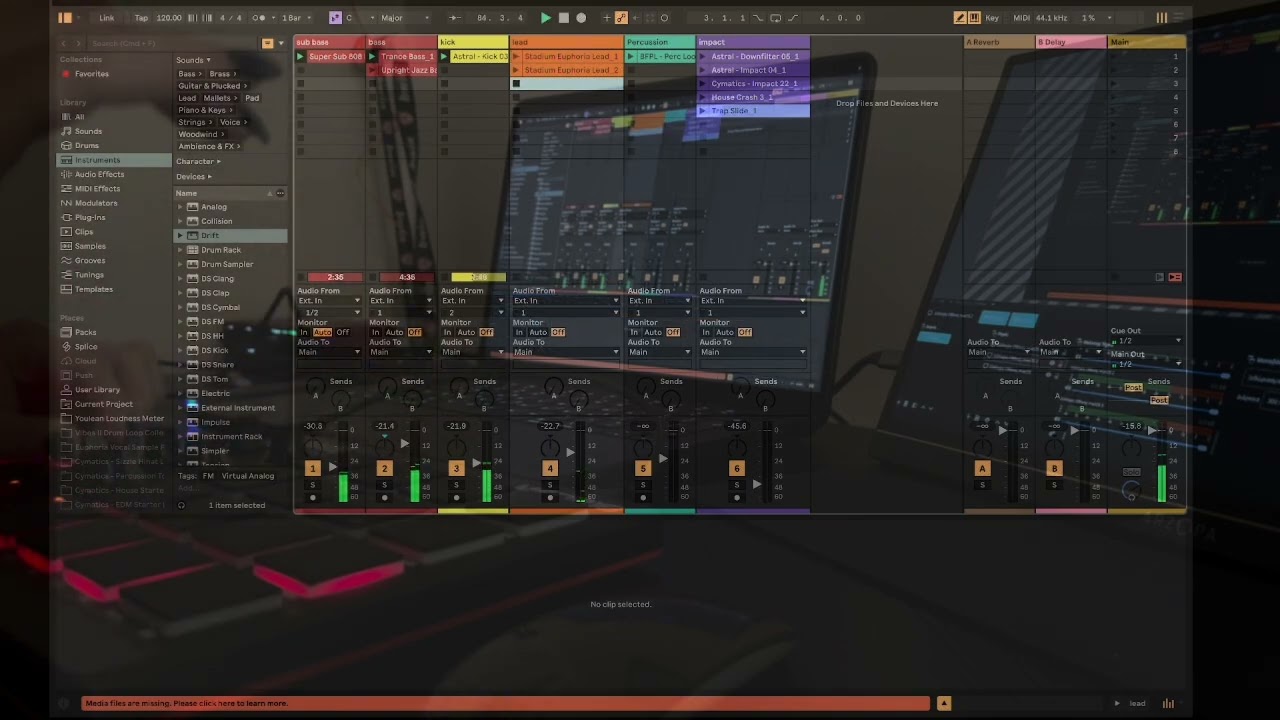This screenshot has height=720, width=1280.
Task: Set sub bass track Monitor to Auto
Action: point(322,332)
